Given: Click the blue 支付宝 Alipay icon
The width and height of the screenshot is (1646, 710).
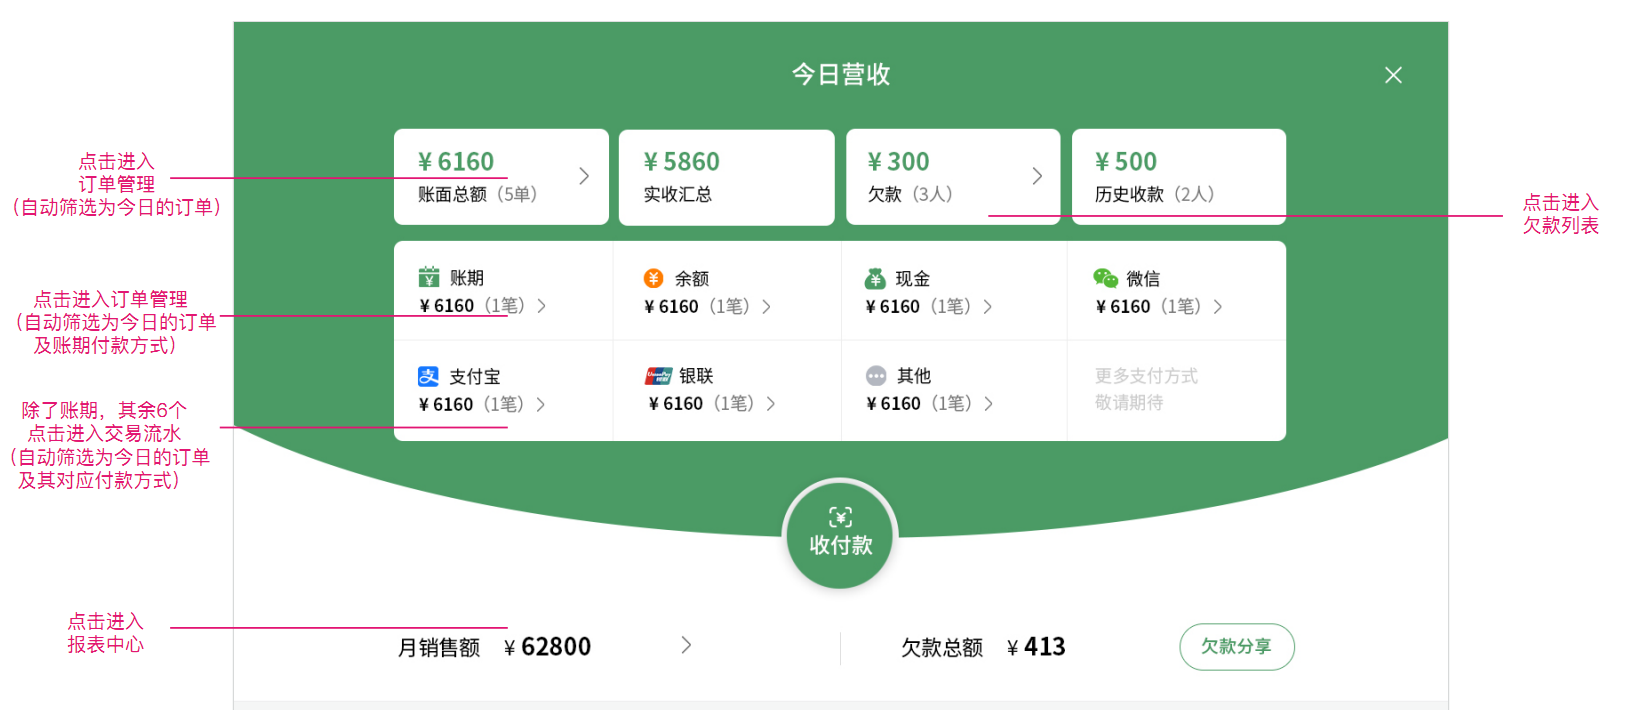Looking at the screenshot, I should click(x=428, y=376).
